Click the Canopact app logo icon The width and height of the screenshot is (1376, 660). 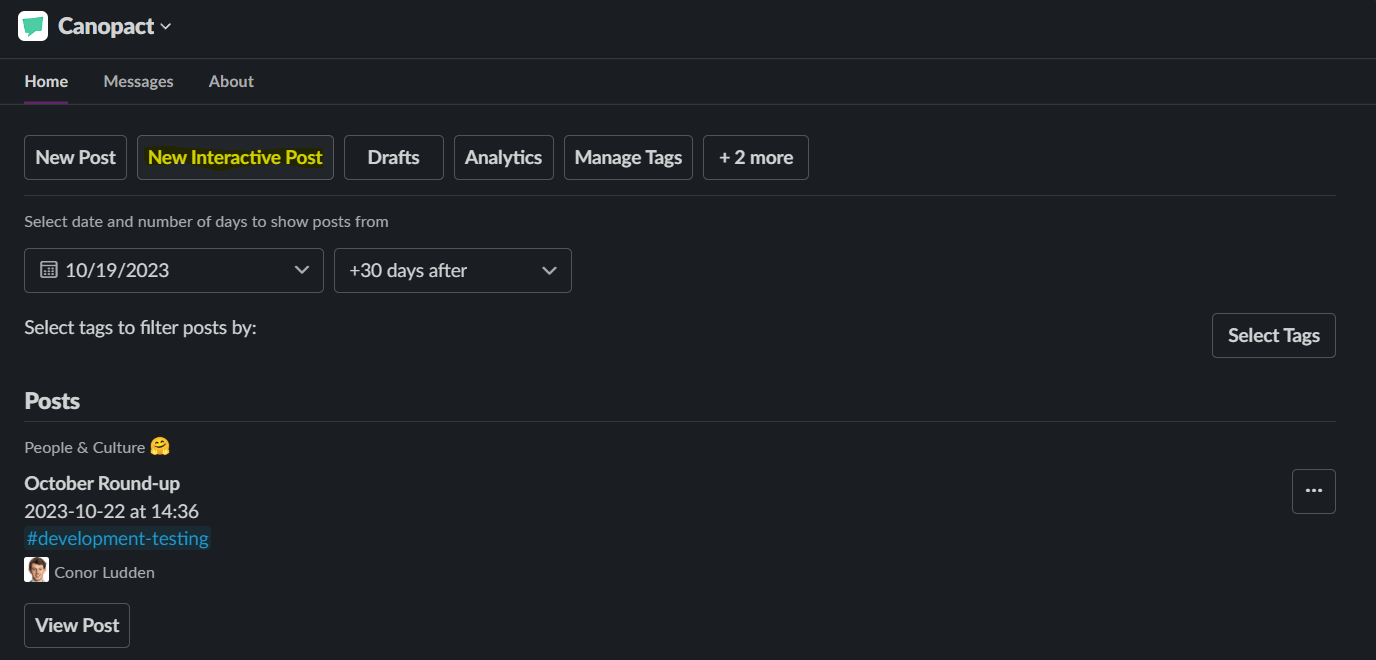(x=33, y=26)
